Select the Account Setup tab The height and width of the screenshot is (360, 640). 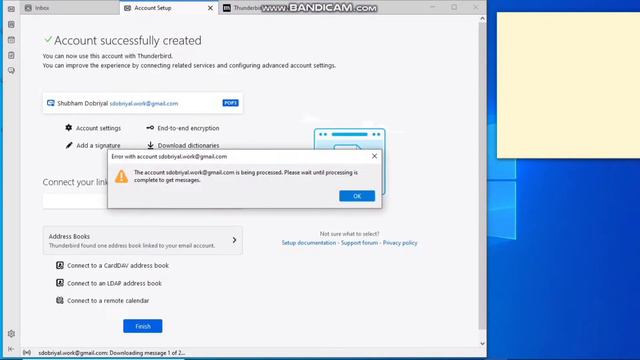pyautogui.click(x=169, y=8)
